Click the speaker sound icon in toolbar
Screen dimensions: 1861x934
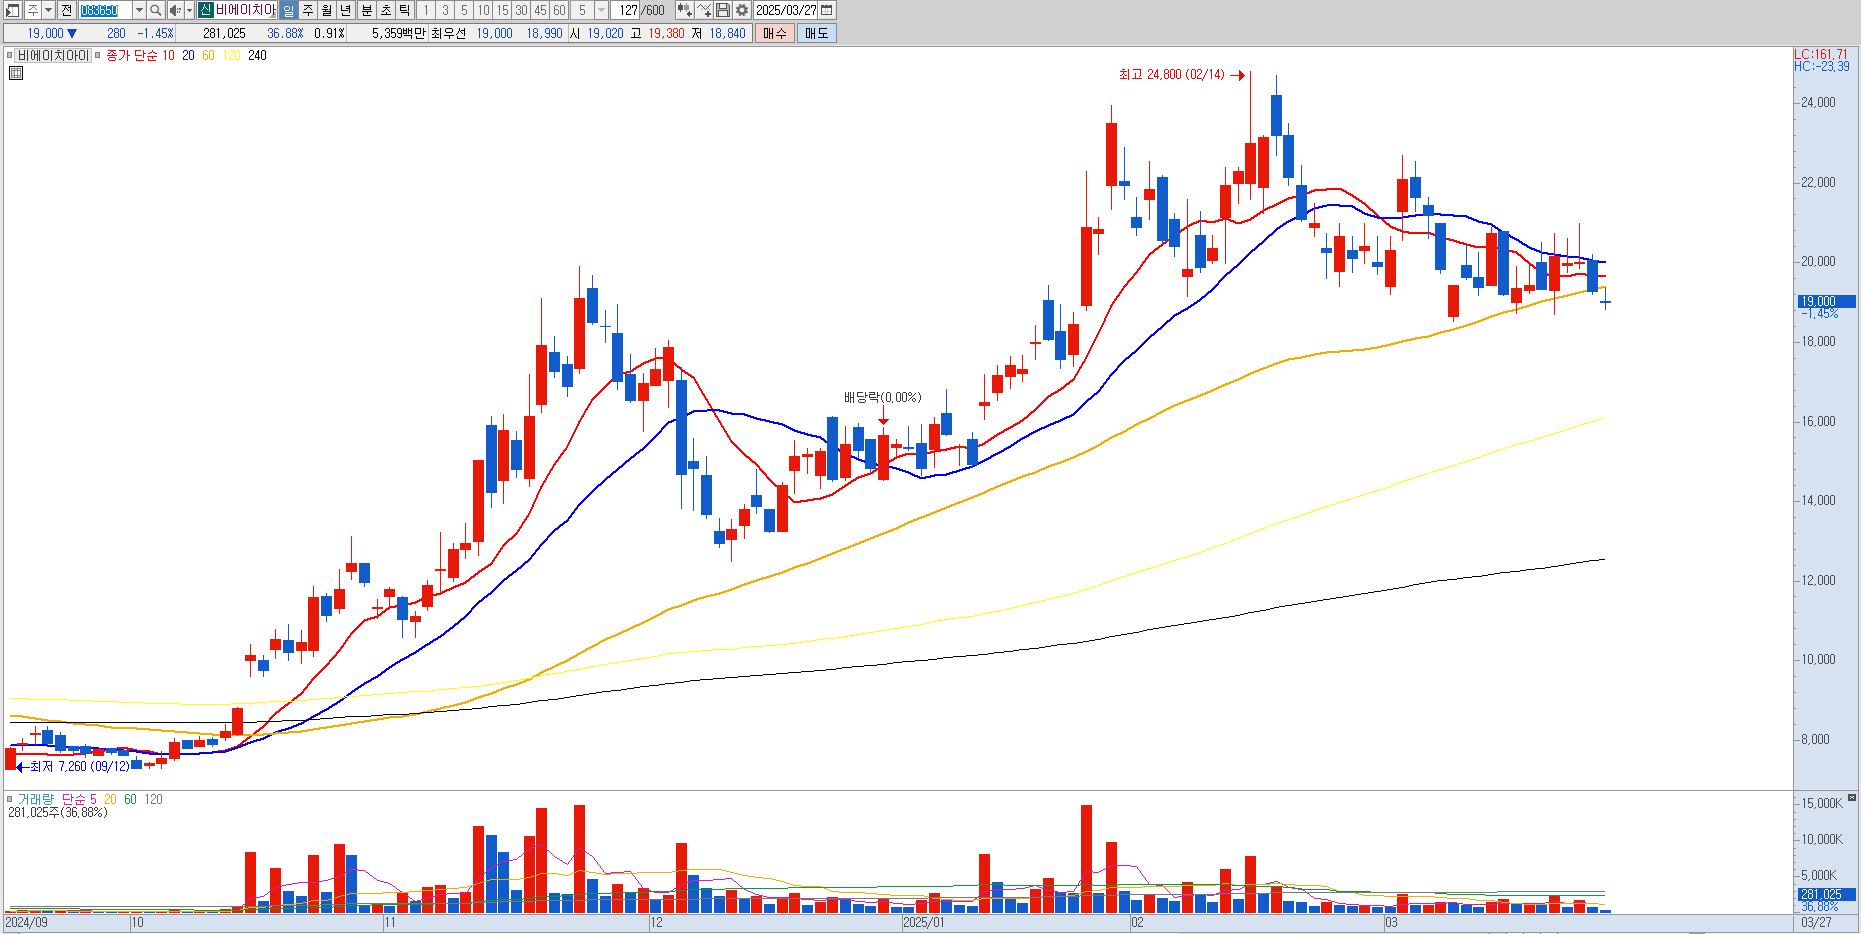tap(175, 10)
